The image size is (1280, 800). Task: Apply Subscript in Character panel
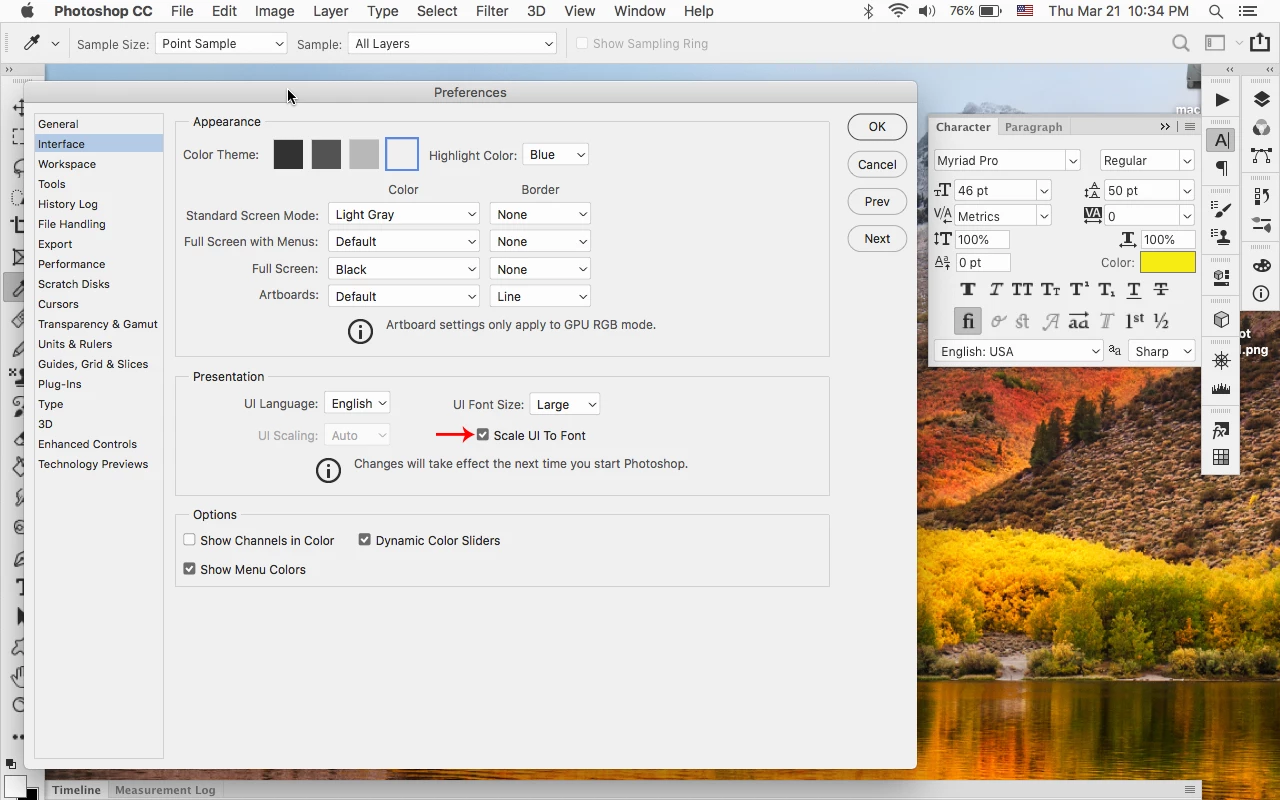pyautogui.click(x=1106, y=289)
